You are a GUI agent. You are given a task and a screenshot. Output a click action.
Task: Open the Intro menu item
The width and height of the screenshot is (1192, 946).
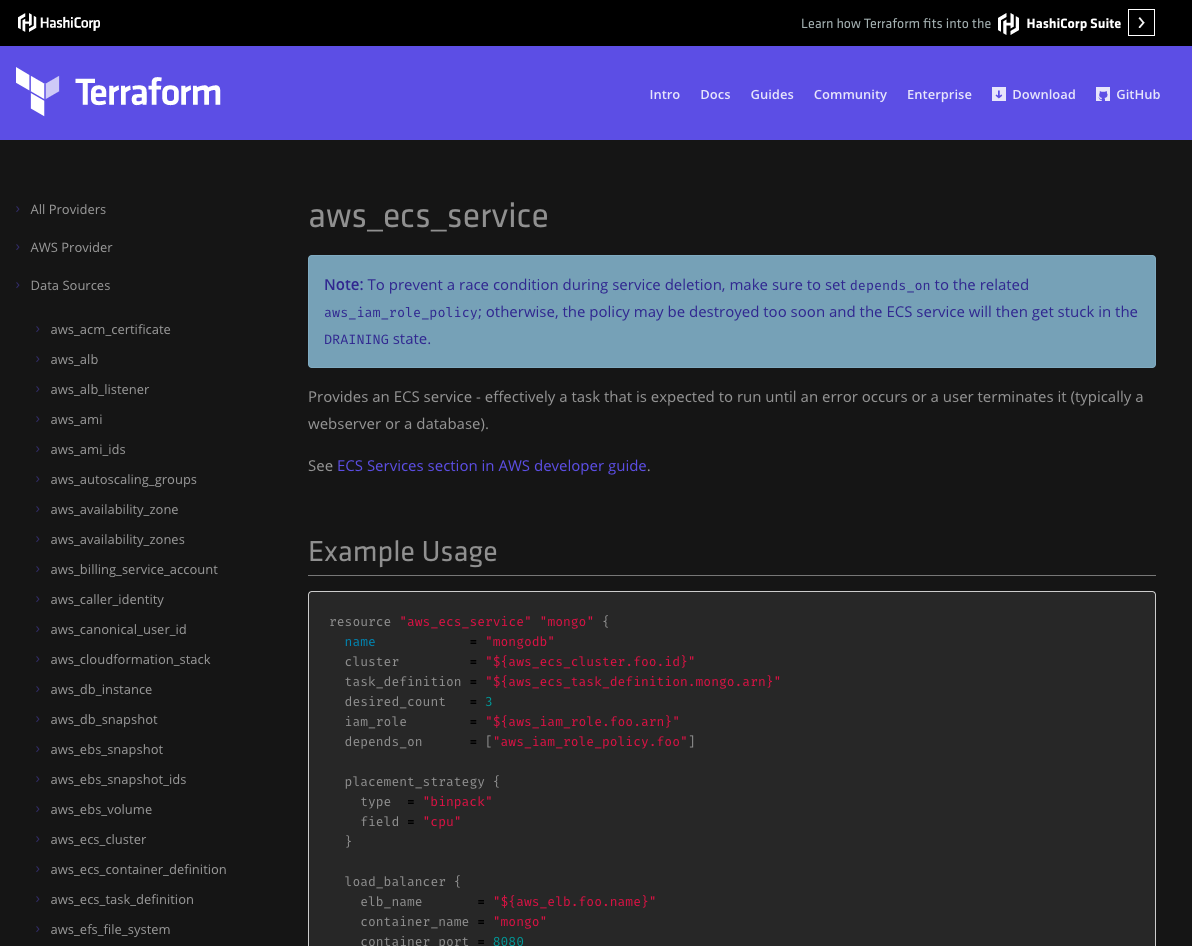(x=664, y=94)
